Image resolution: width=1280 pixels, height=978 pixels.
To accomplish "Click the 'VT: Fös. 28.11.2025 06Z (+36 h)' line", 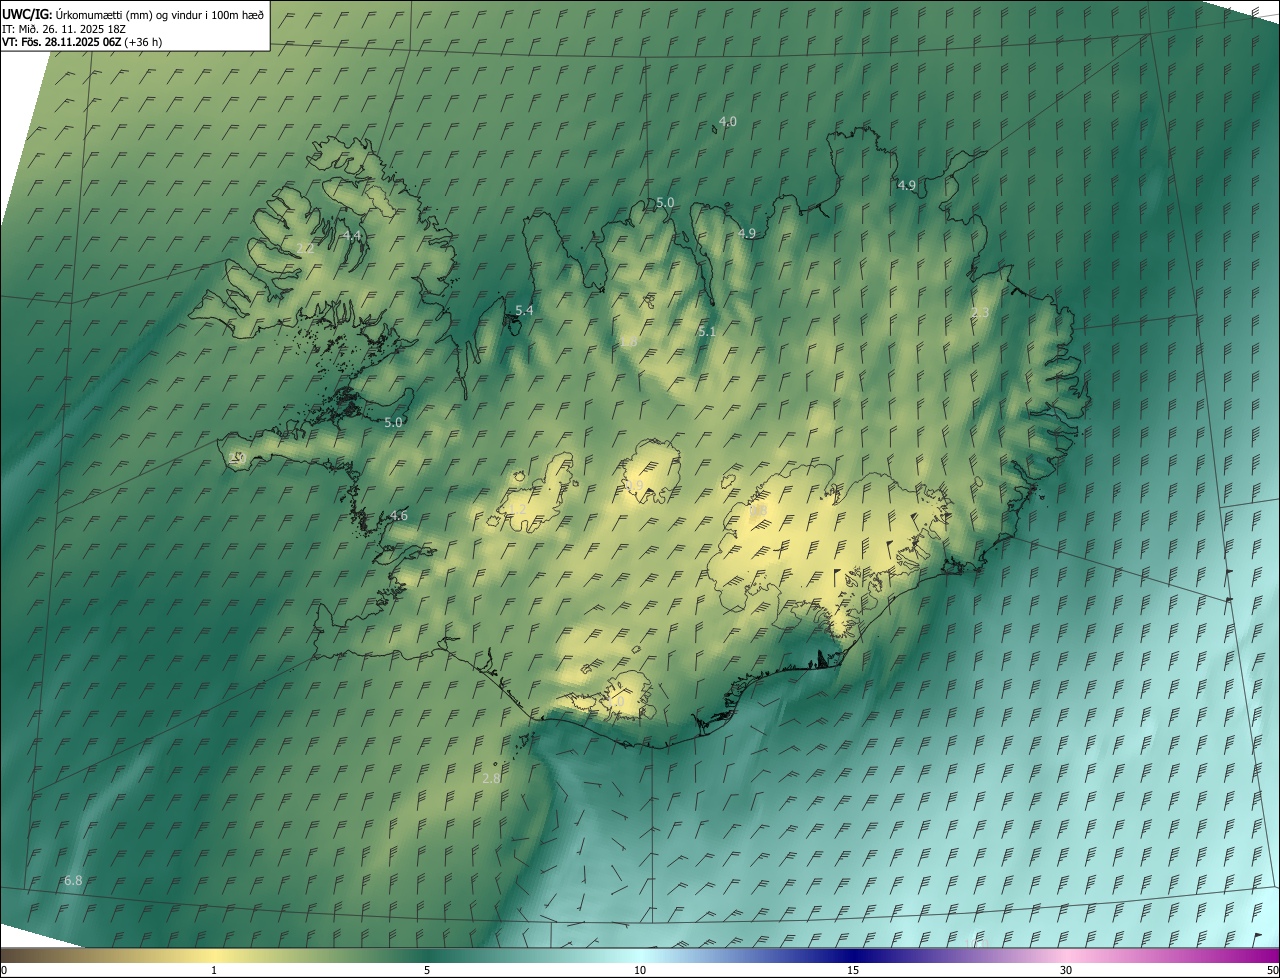I will tap(82, 42).
